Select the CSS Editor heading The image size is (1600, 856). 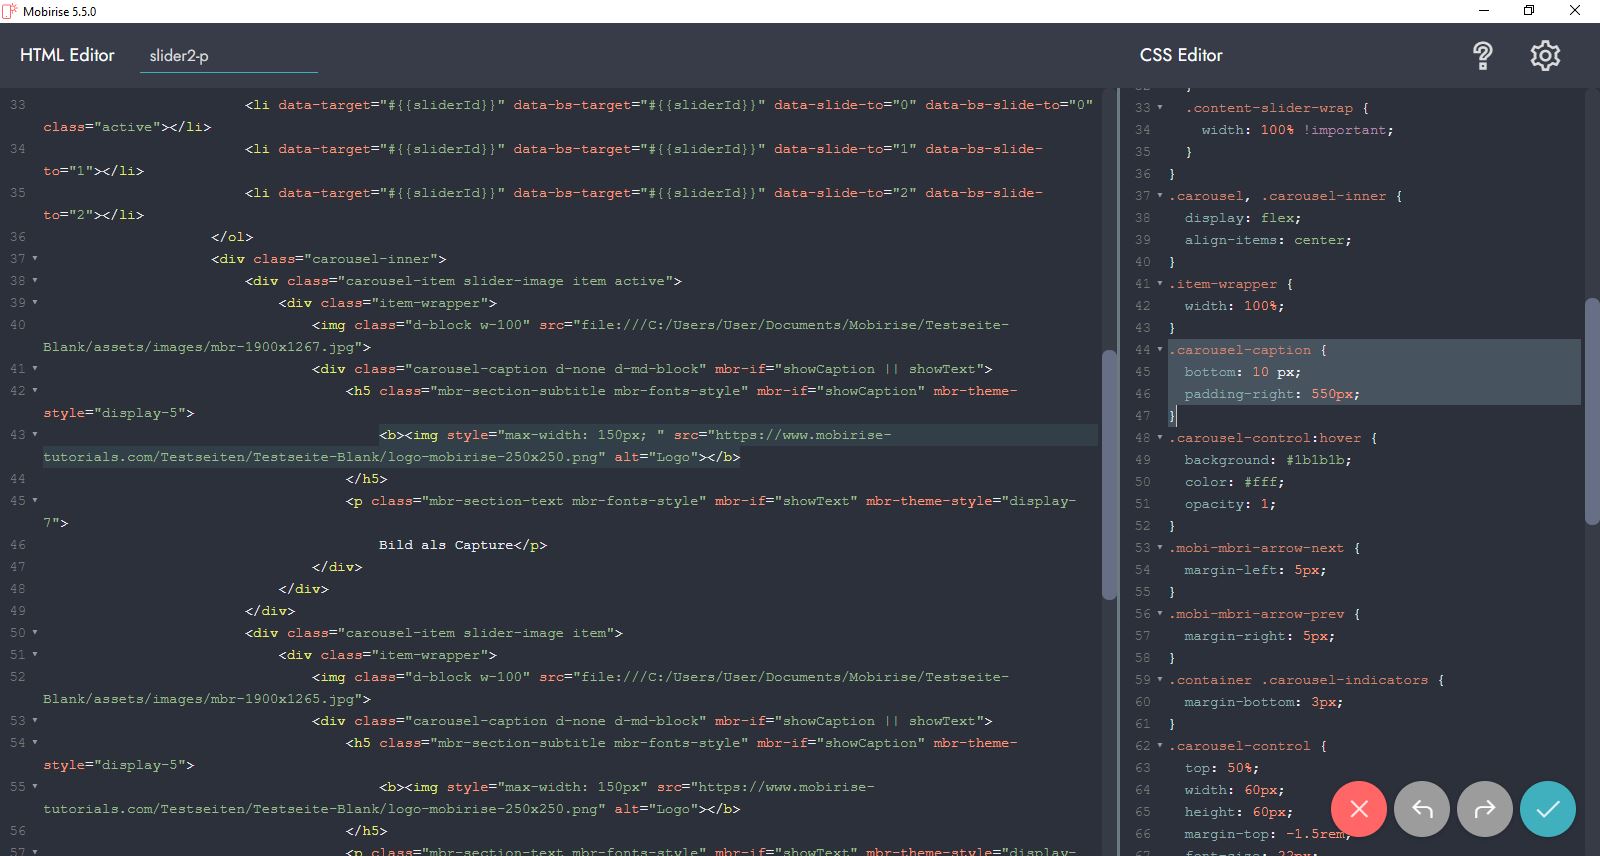pos(1181,55)
